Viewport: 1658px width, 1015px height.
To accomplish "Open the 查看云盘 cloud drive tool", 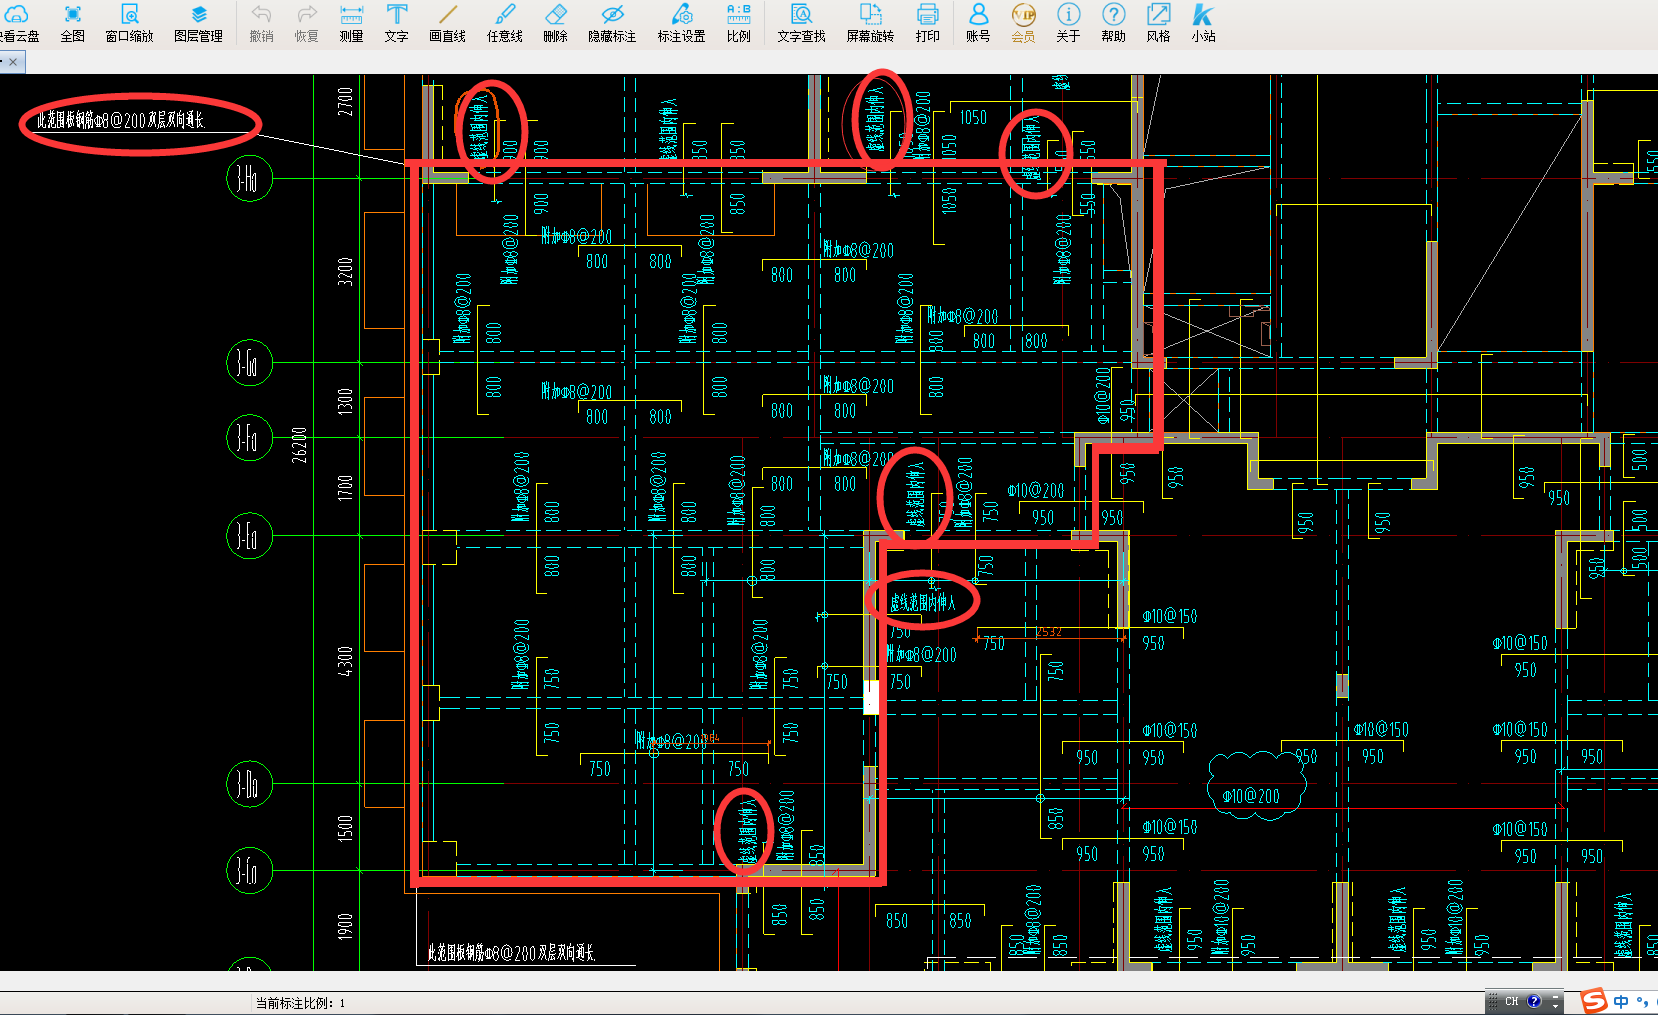I will 17,23.
